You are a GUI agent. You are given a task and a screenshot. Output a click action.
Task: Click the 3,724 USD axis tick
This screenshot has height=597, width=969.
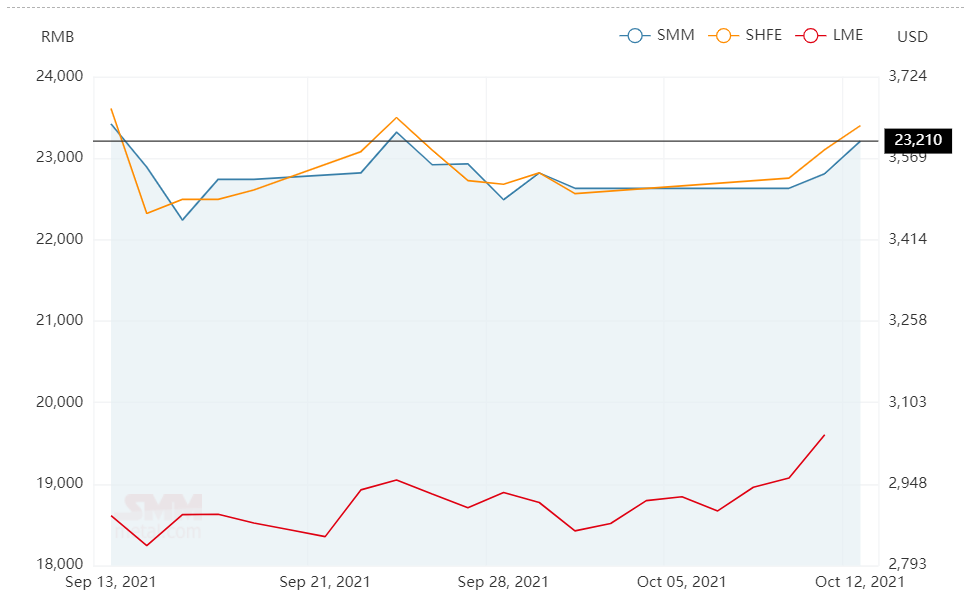tap(907, 76)
